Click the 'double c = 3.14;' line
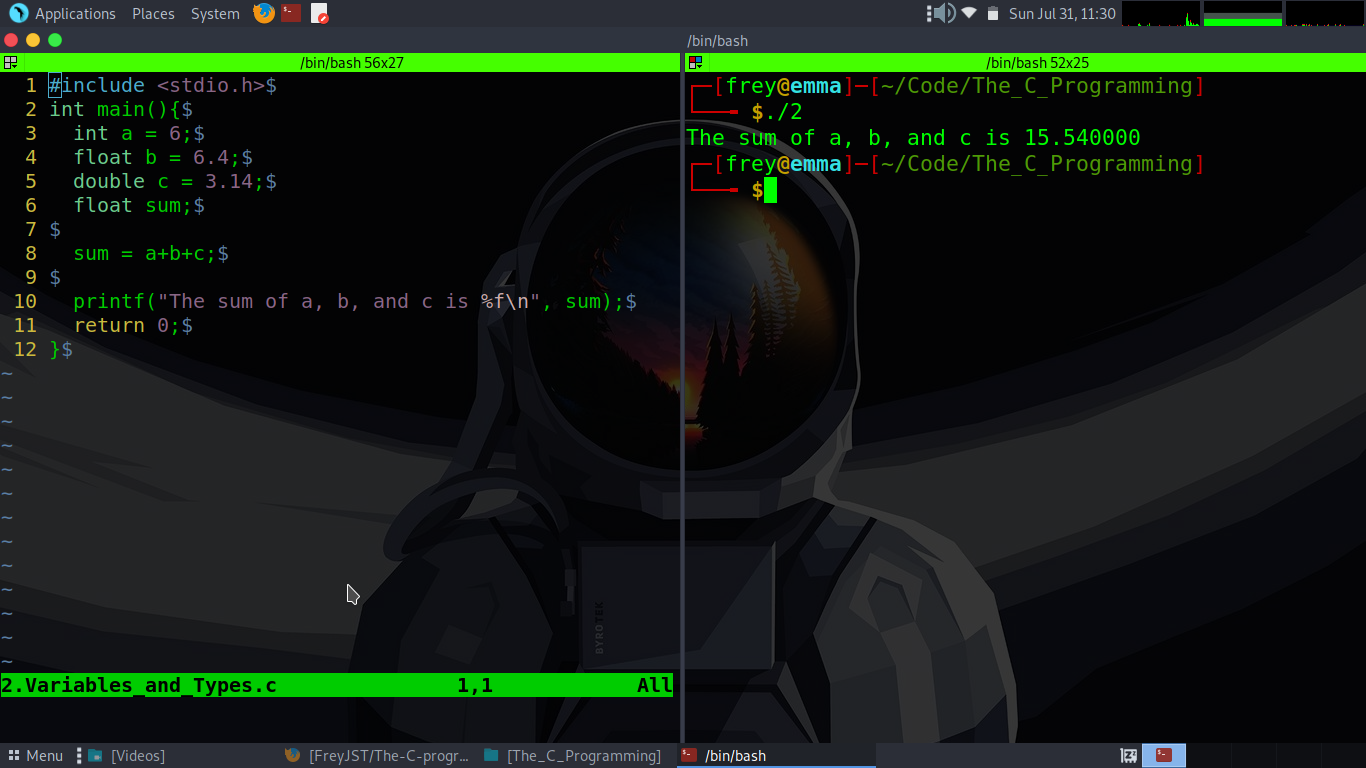The height and width of the screenshot is (768, 1366). (x=175, y=182)
